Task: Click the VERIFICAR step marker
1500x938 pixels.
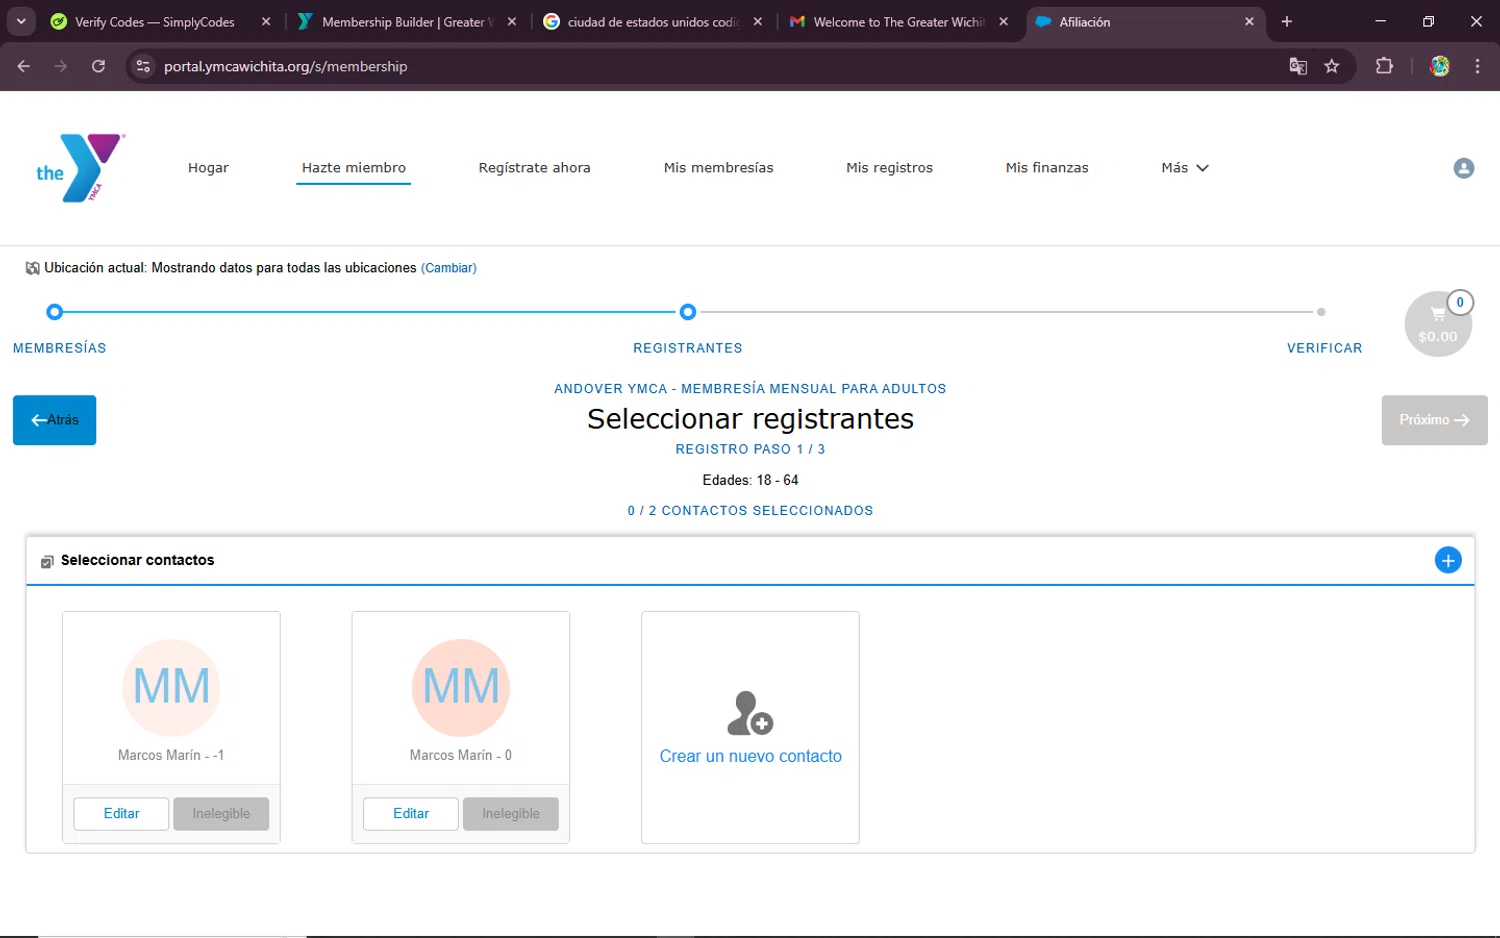Action: point(1321,312)
